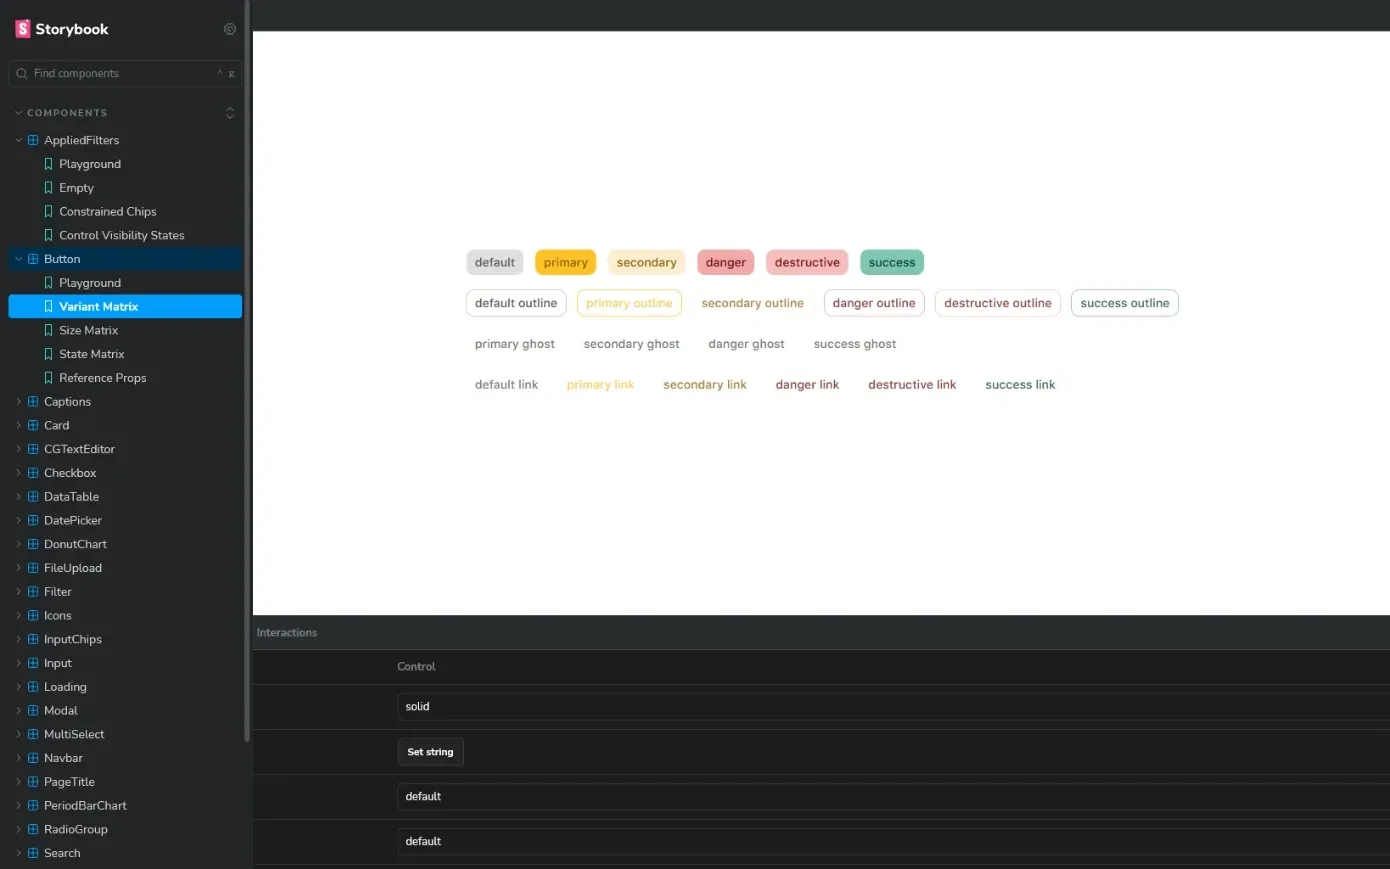Click the AppliedFilters component grid icon
Screen dimensions: 1390x869
click(33, 140)
